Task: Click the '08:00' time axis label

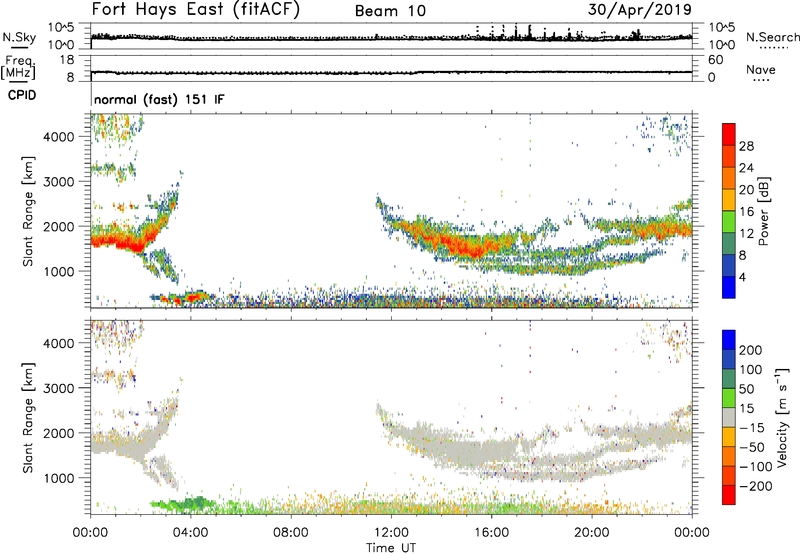Action: coord(291,533)
